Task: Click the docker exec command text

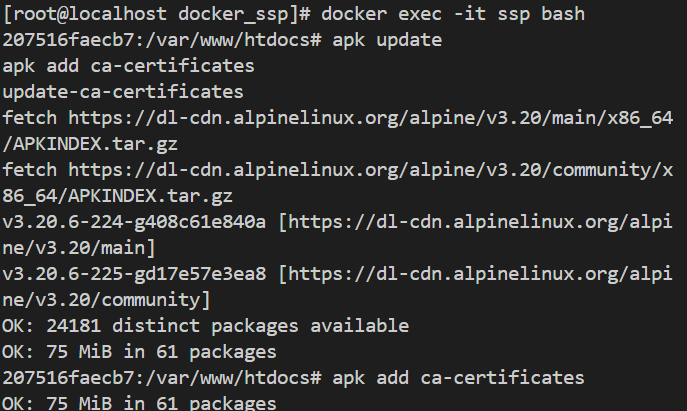Action: [x=453, y=14]
